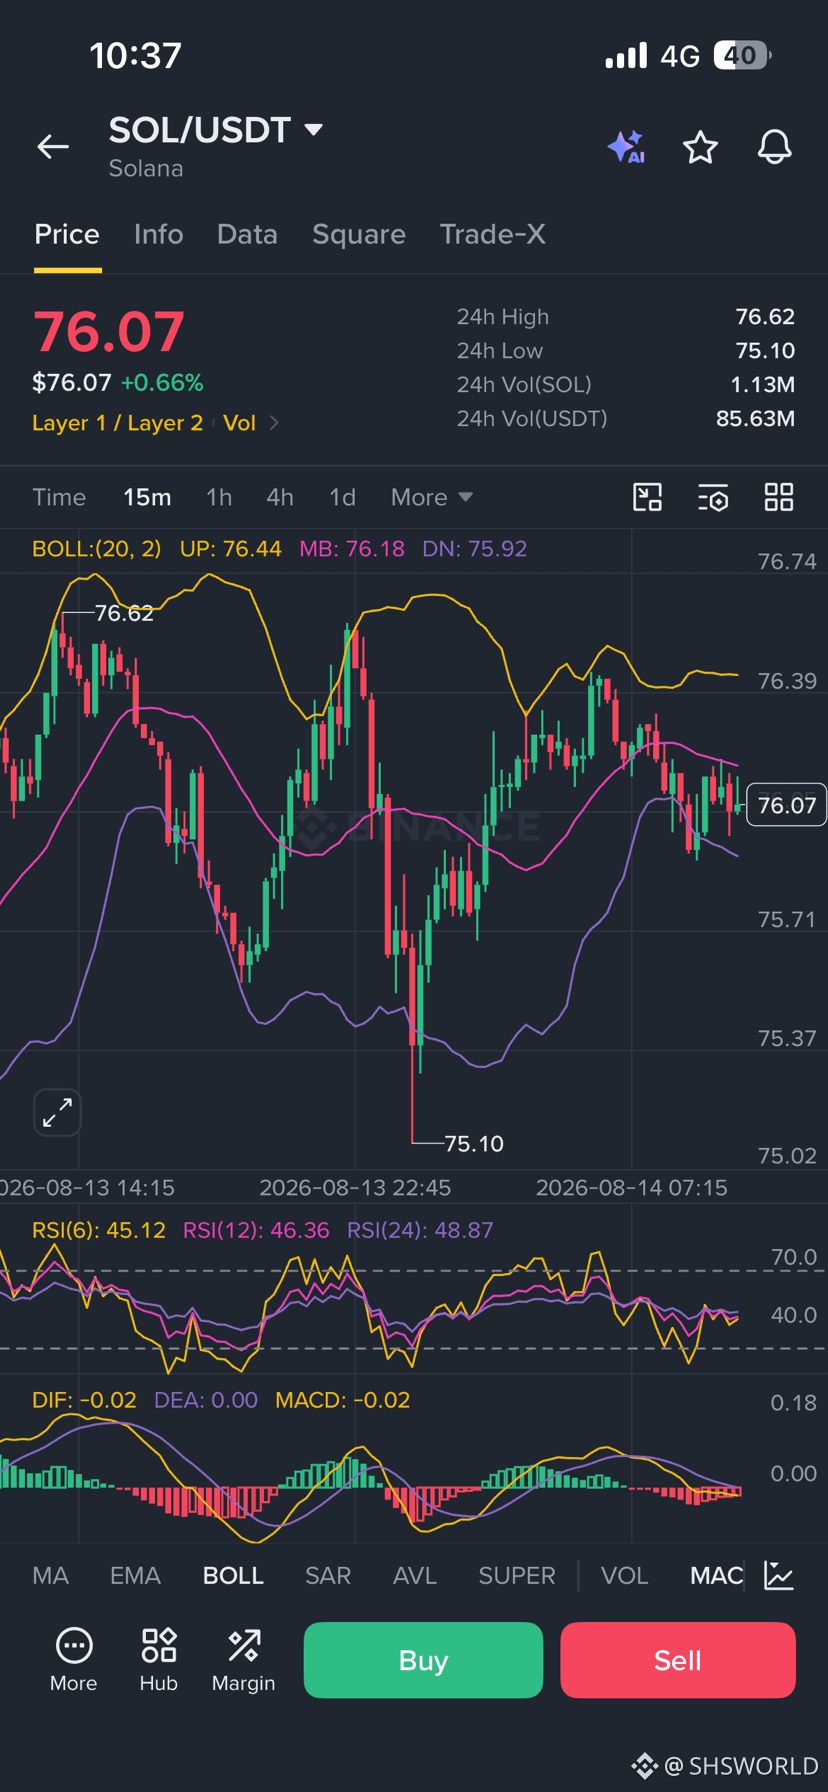Viewport: 828px width, 1792px height.
Task: Open the indicator chart icon beside MAC
Action: (779, 1575)
